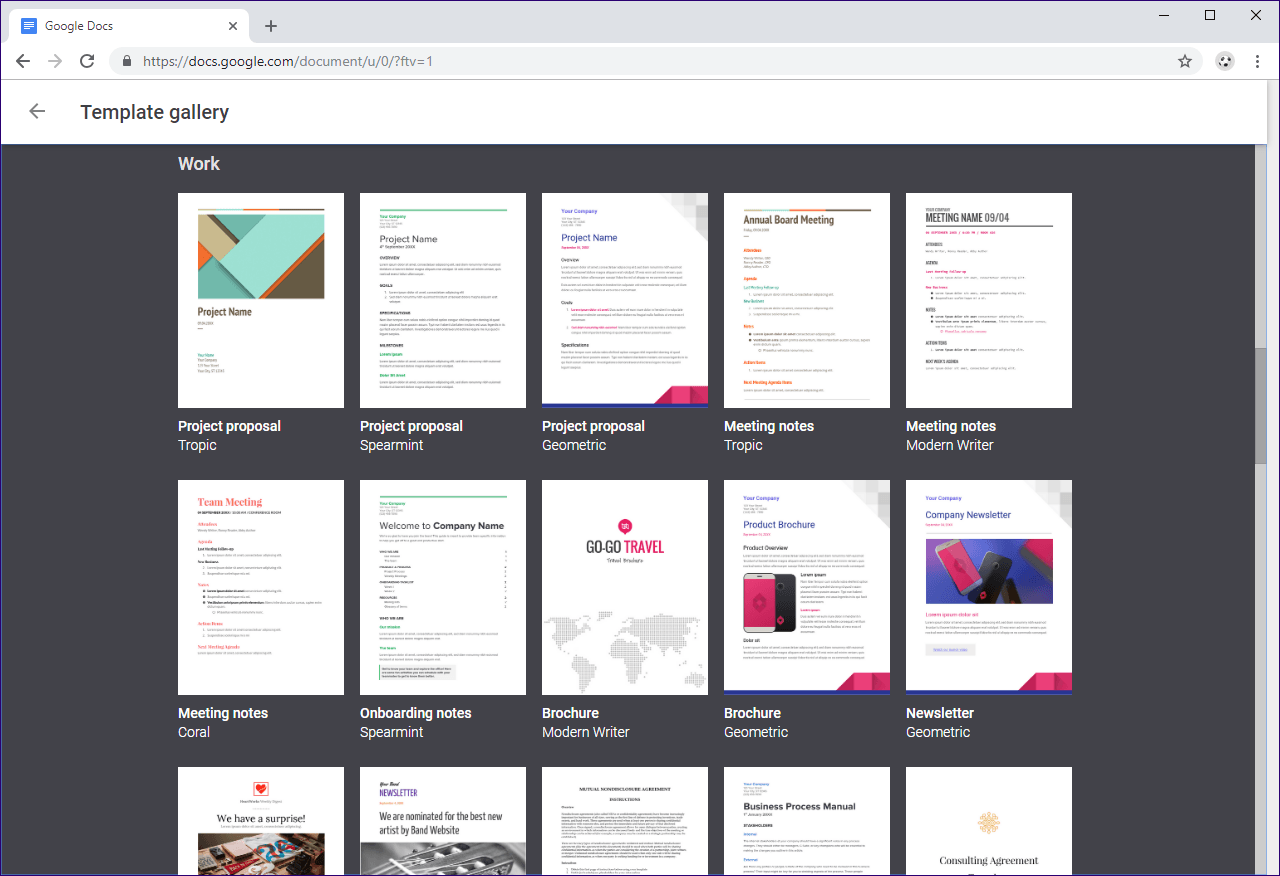Click the back arrow beside Template gallery
Screen dimensions: 1280x876
37,111
